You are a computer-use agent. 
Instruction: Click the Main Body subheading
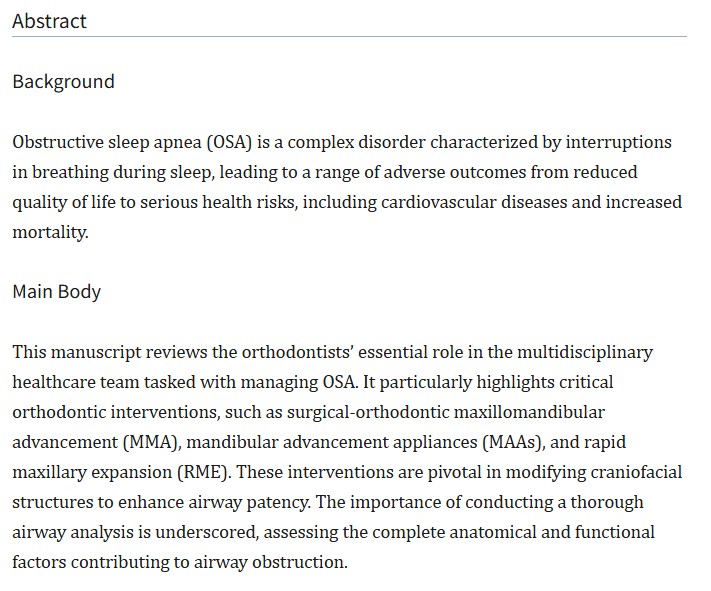pos(56,291)
